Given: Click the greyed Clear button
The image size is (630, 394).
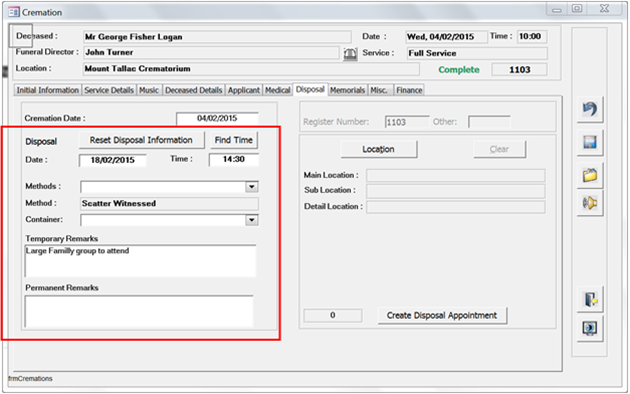Looking at the screenshot, I should coord(499,149).
